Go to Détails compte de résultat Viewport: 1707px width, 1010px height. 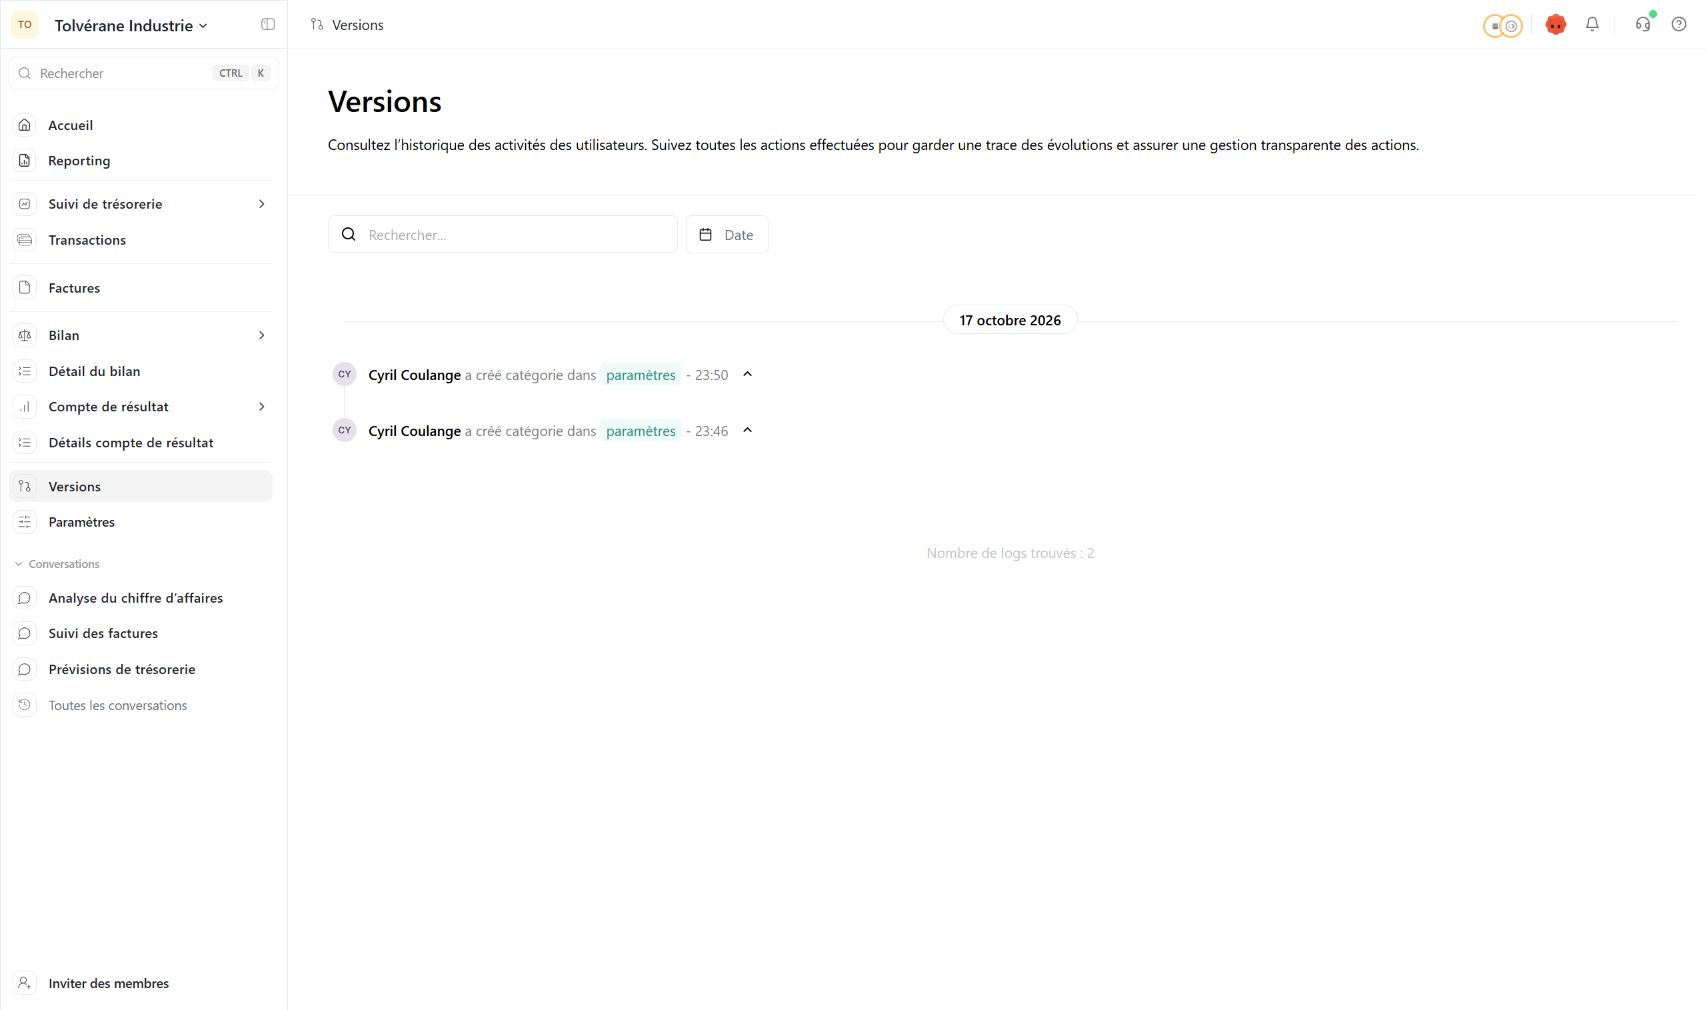tap(141, 443)
